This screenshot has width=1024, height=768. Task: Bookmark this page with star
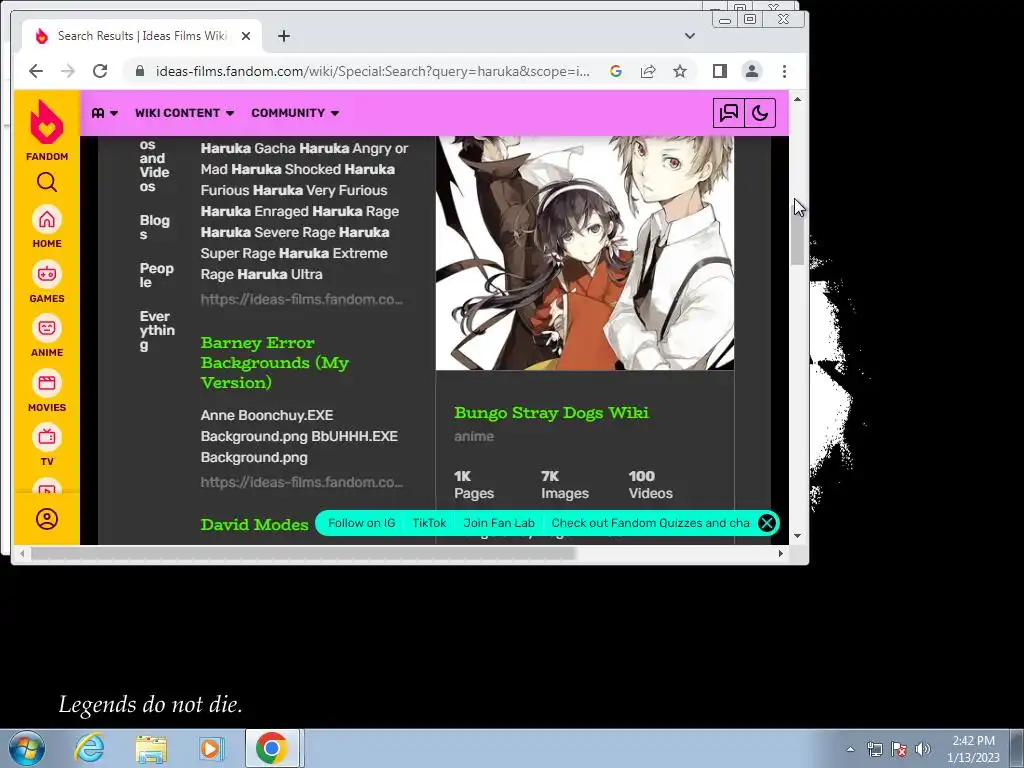click(680, 71)
